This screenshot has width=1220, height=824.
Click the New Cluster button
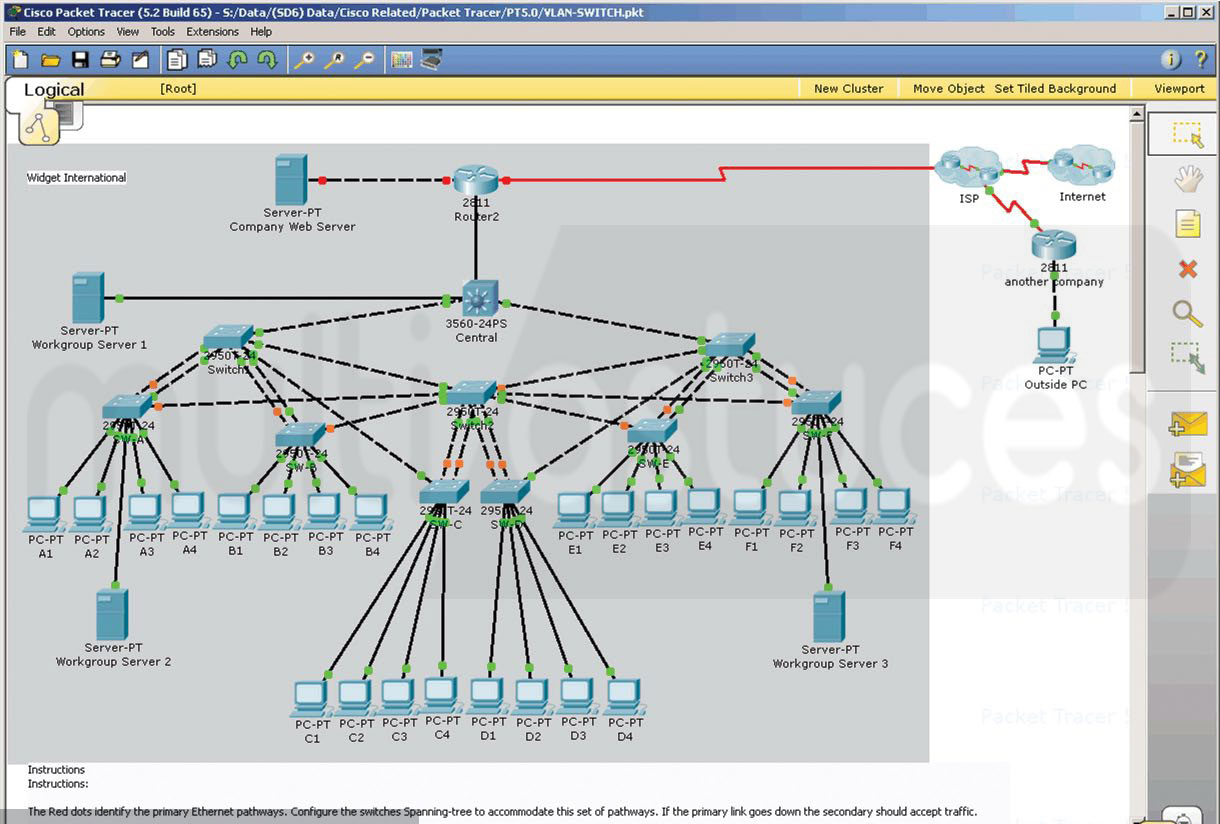[848, 89]
